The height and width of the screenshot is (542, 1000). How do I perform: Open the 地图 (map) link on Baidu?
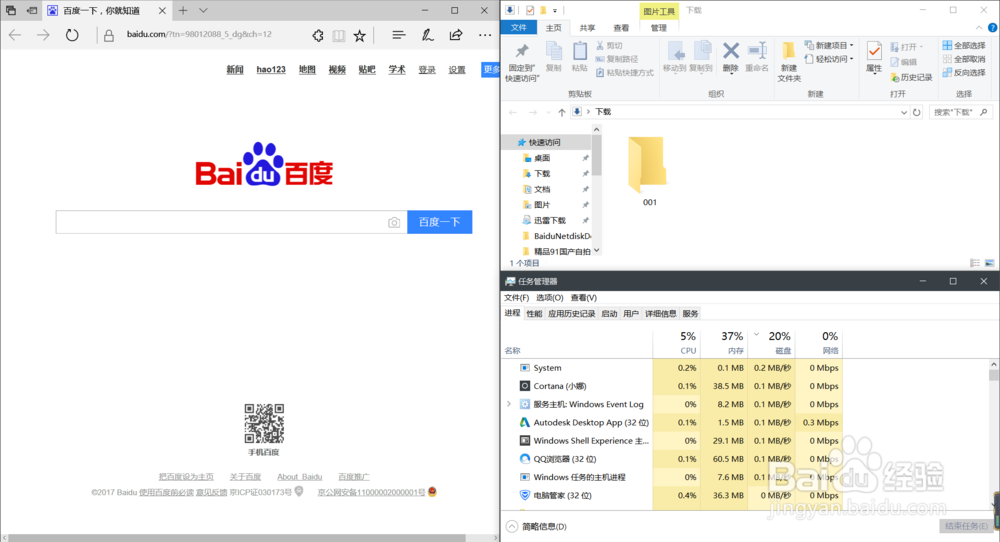tap(307, 70)
